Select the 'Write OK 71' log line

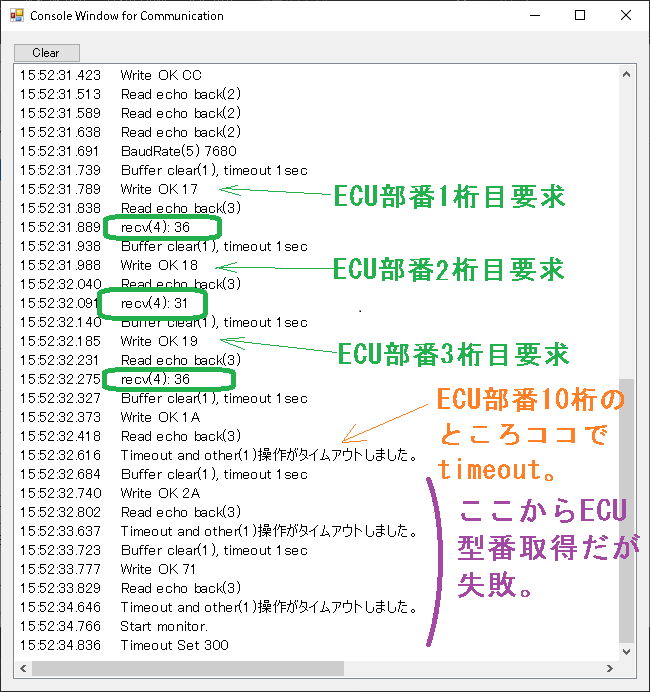[x=158, y=569]
